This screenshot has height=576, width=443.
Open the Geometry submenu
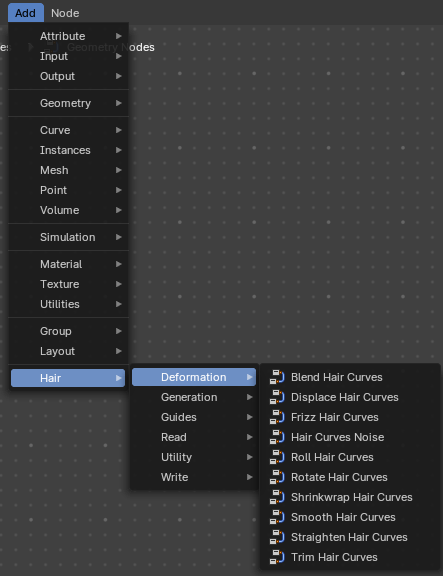[68, 103]
